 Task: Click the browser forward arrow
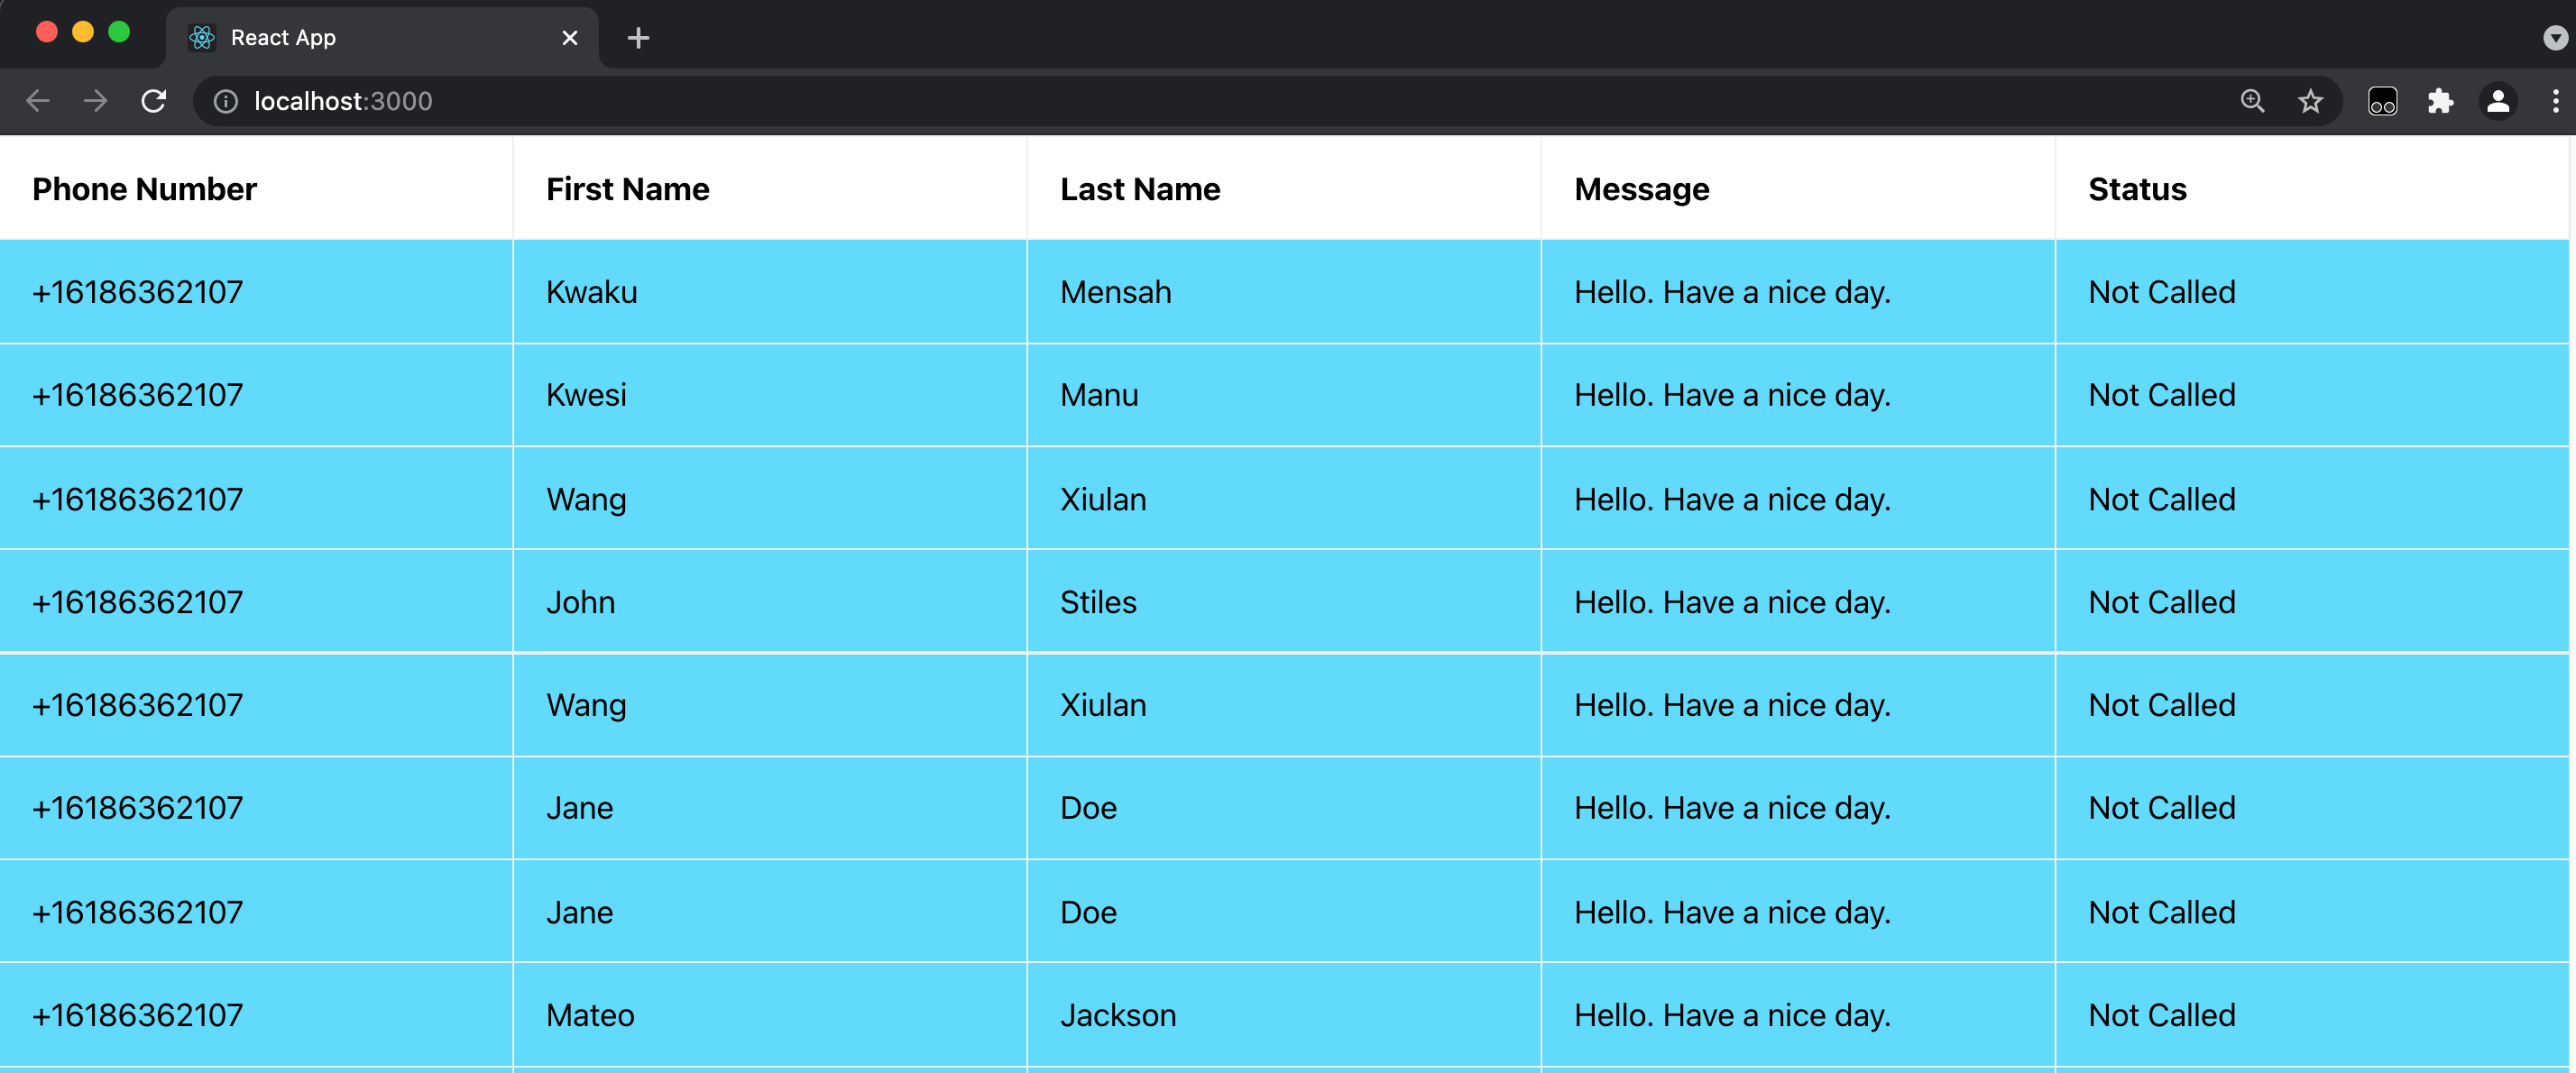pyautogui.click(x=96, y=101)
